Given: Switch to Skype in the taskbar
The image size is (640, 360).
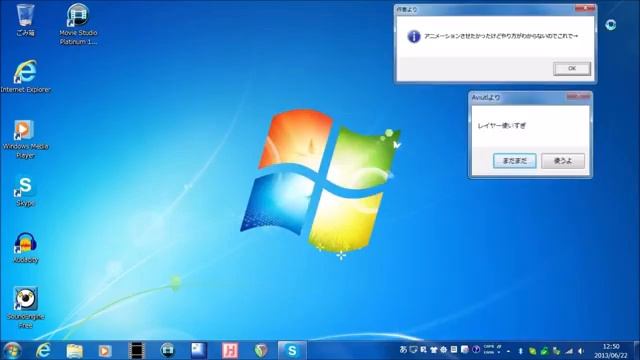Looking at the screenshot, I should point(292,351).
